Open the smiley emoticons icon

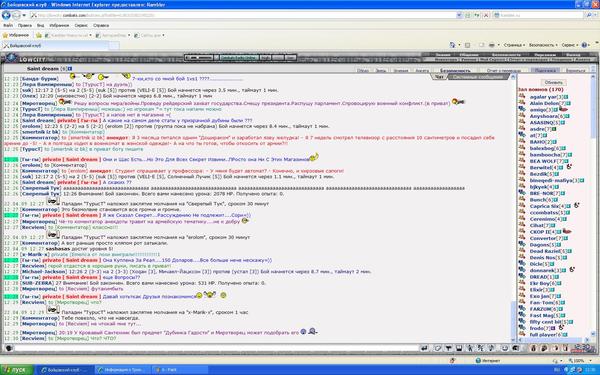click(505, 348)
